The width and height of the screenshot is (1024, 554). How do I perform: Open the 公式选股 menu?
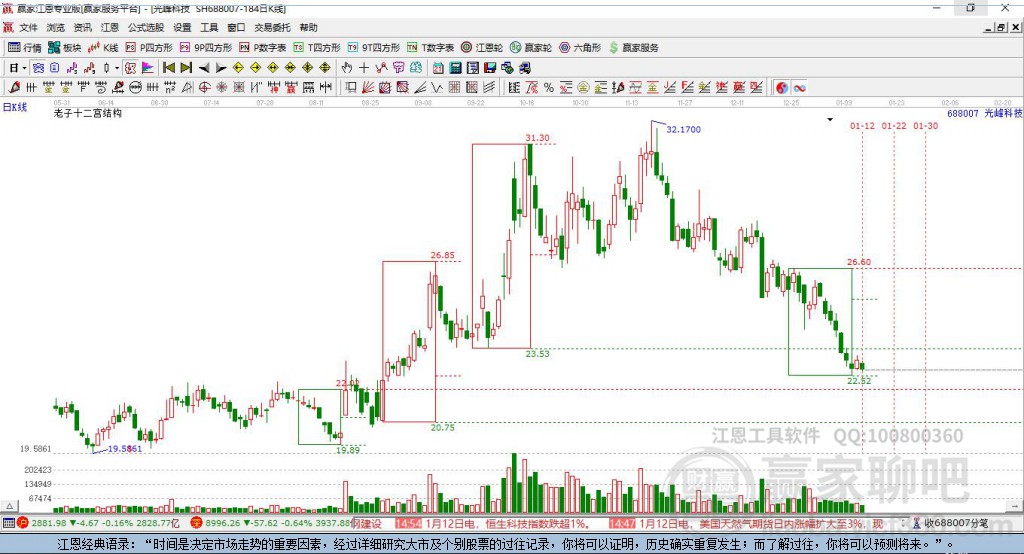point(146,27)
